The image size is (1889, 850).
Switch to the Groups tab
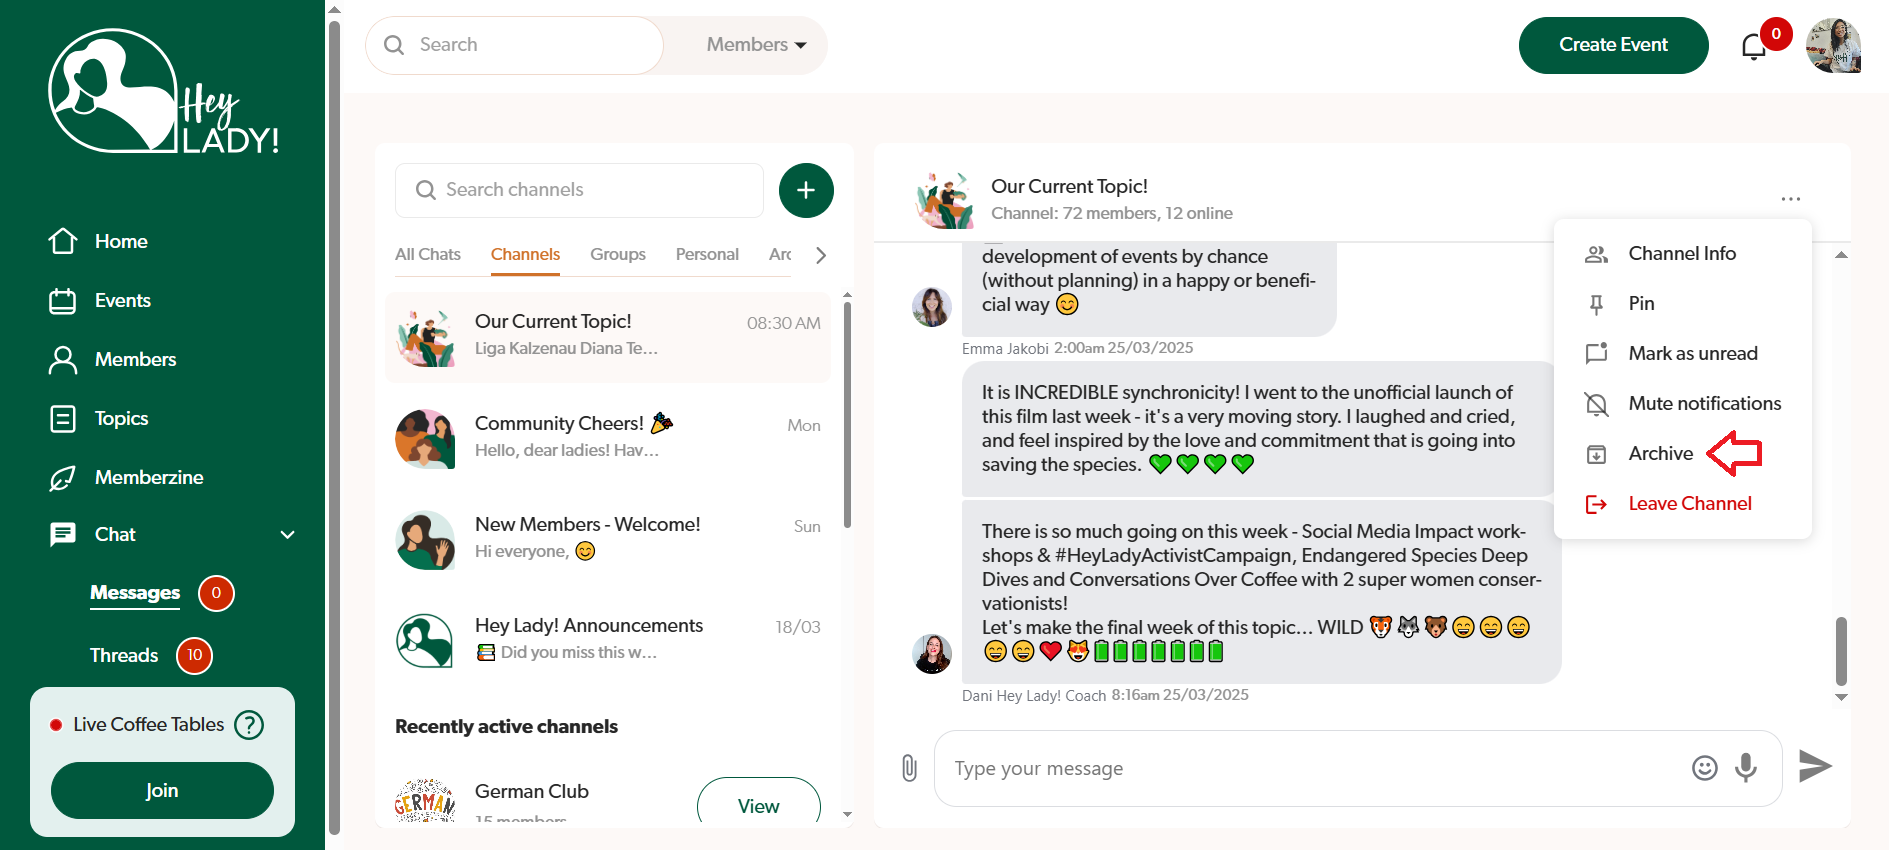[x=618, y=254]
